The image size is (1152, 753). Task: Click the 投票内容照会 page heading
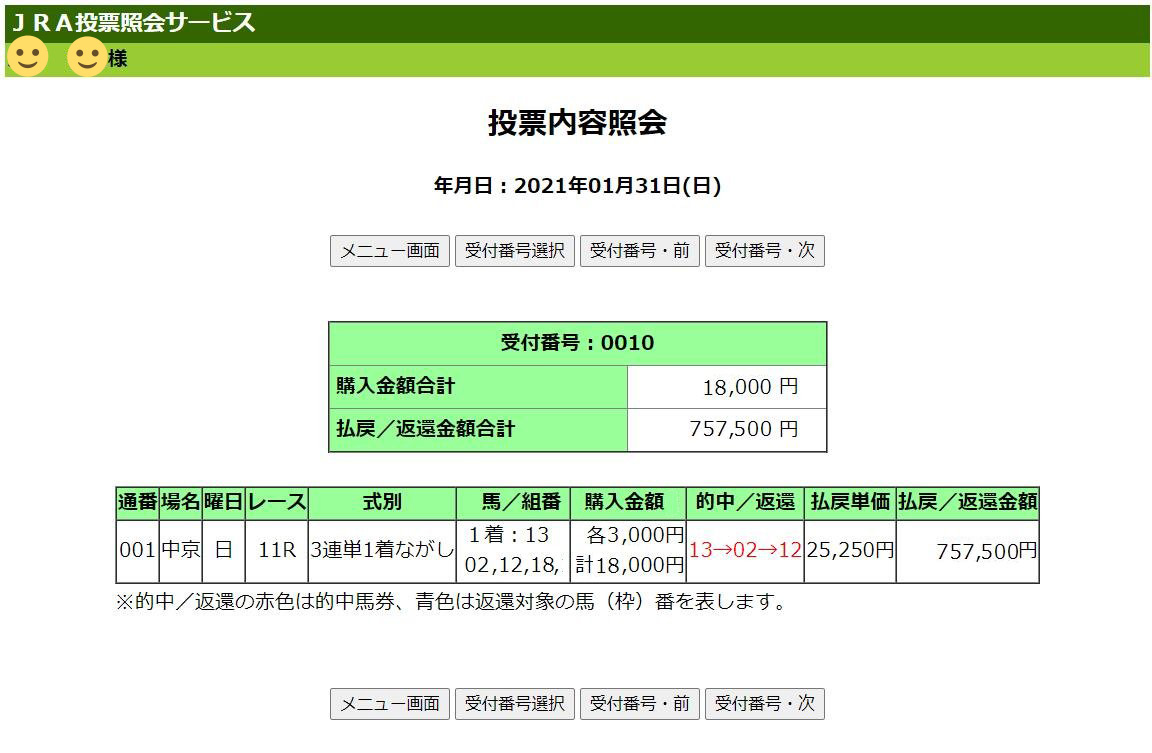coord(577,123)
